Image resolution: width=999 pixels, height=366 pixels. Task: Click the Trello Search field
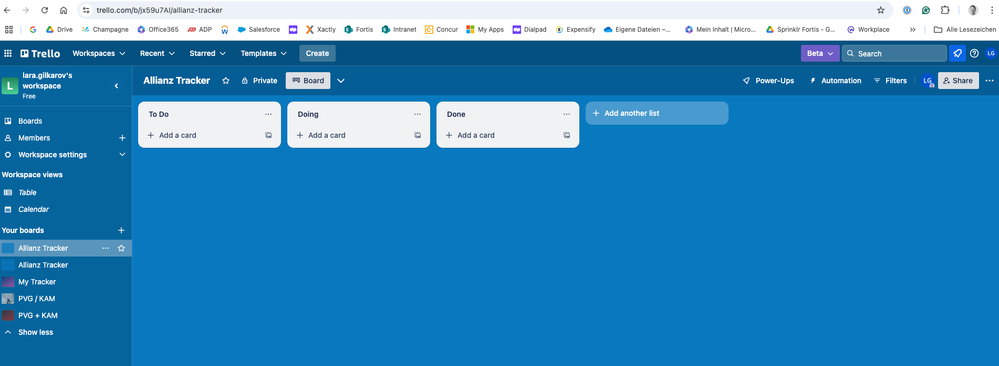point(894,54)
